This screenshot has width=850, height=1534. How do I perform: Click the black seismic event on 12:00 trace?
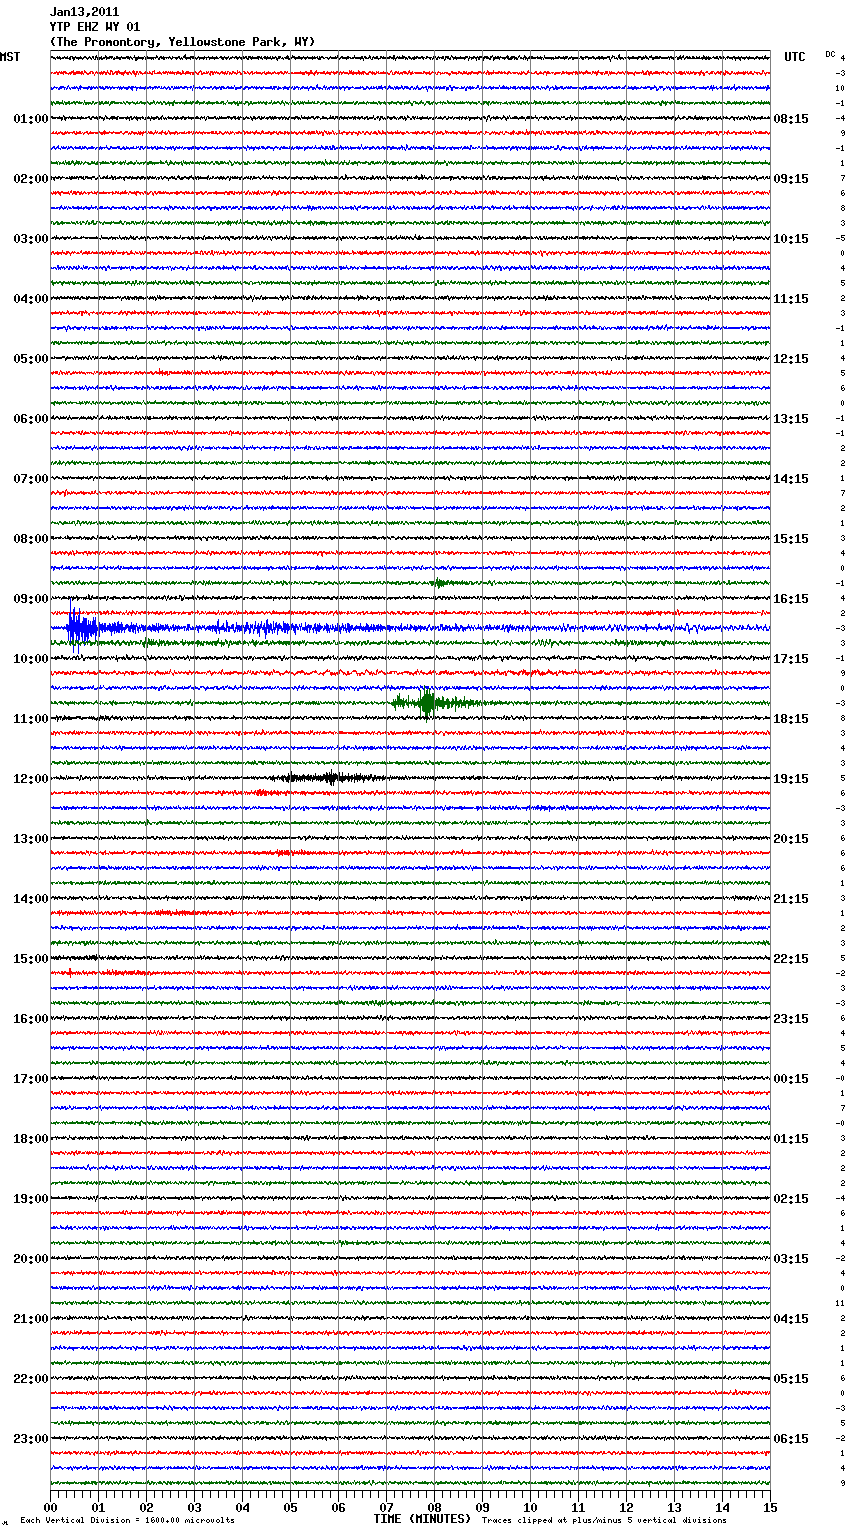(x=330, y=778)
